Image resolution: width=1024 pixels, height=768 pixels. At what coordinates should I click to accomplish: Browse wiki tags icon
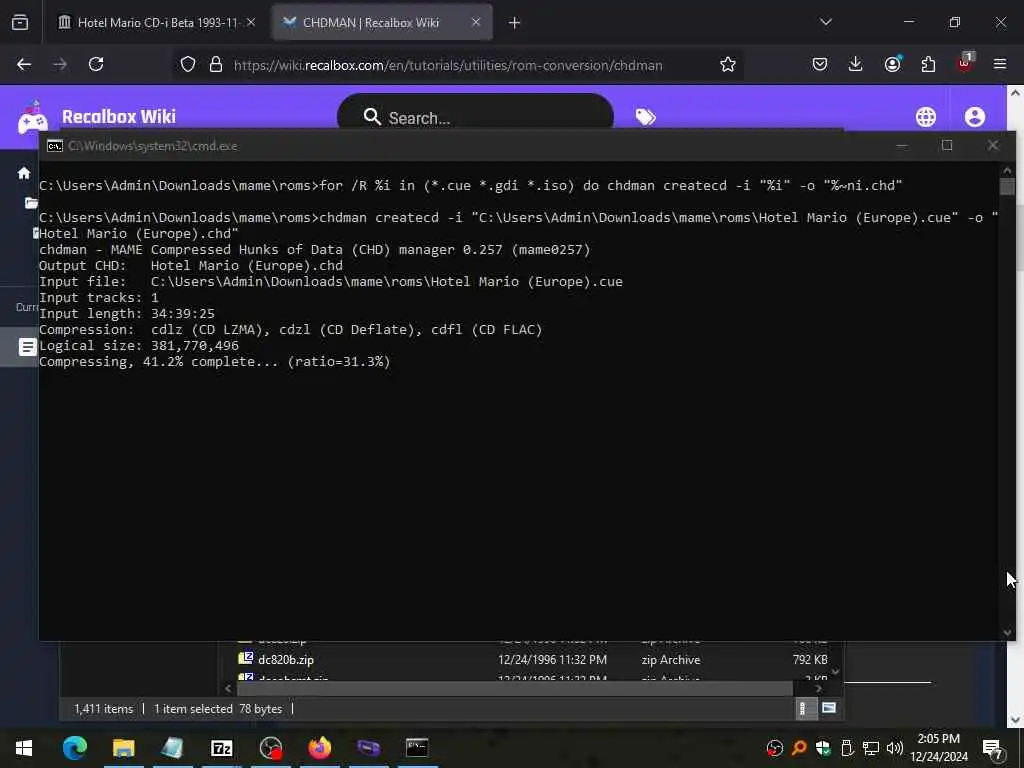click(645, 117)
